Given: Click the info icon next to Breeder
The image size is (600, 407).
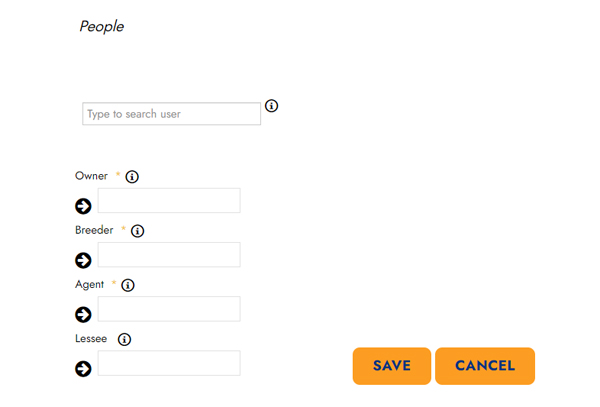Looking at the screenshot, I should [137, 231].
